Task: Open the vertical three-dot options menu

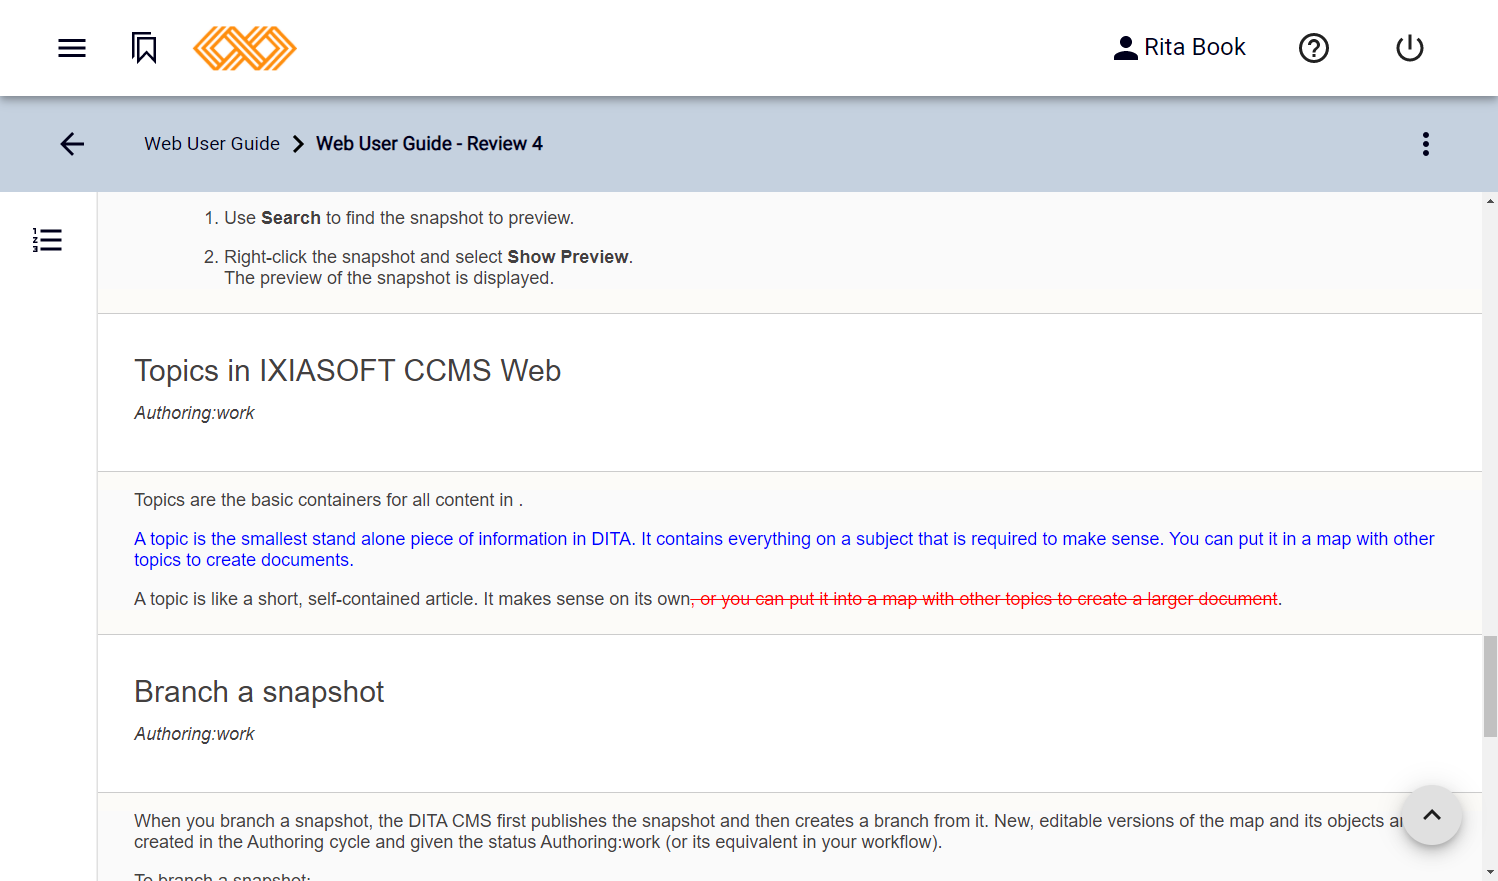Action: point(1426,144)
